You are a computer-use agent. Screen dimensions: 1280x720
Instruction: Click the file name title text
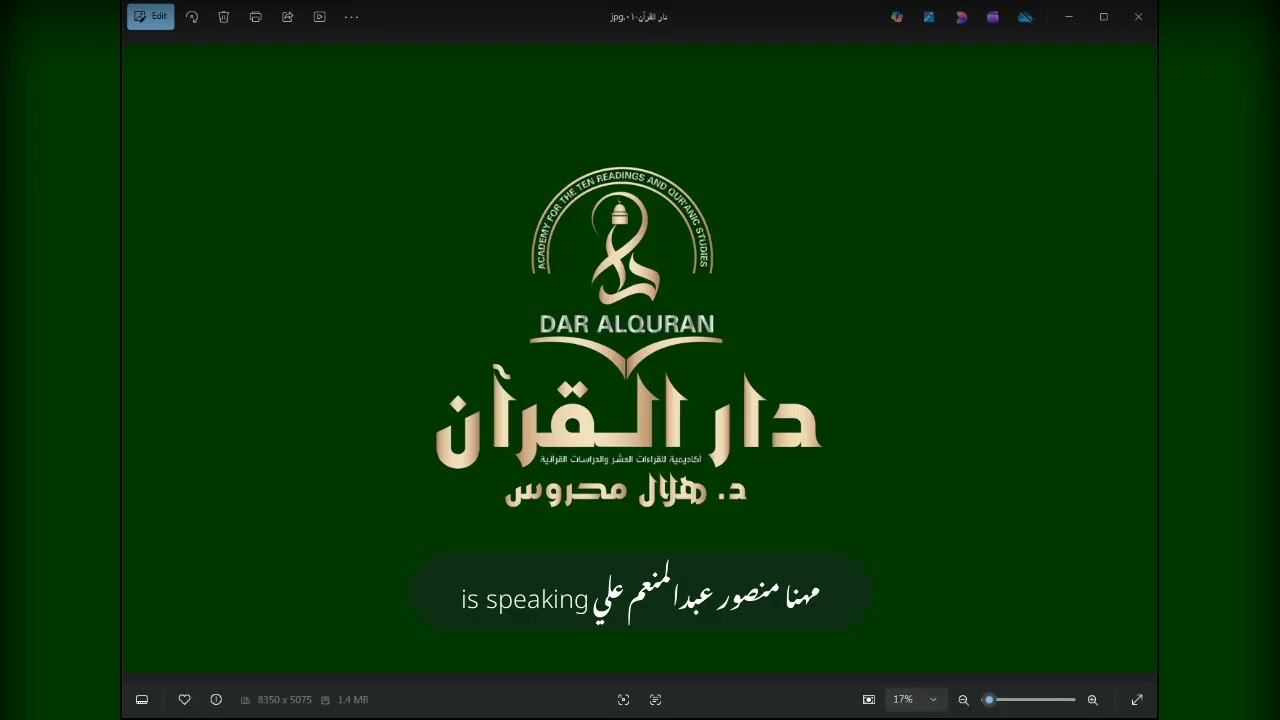(639, 17)
